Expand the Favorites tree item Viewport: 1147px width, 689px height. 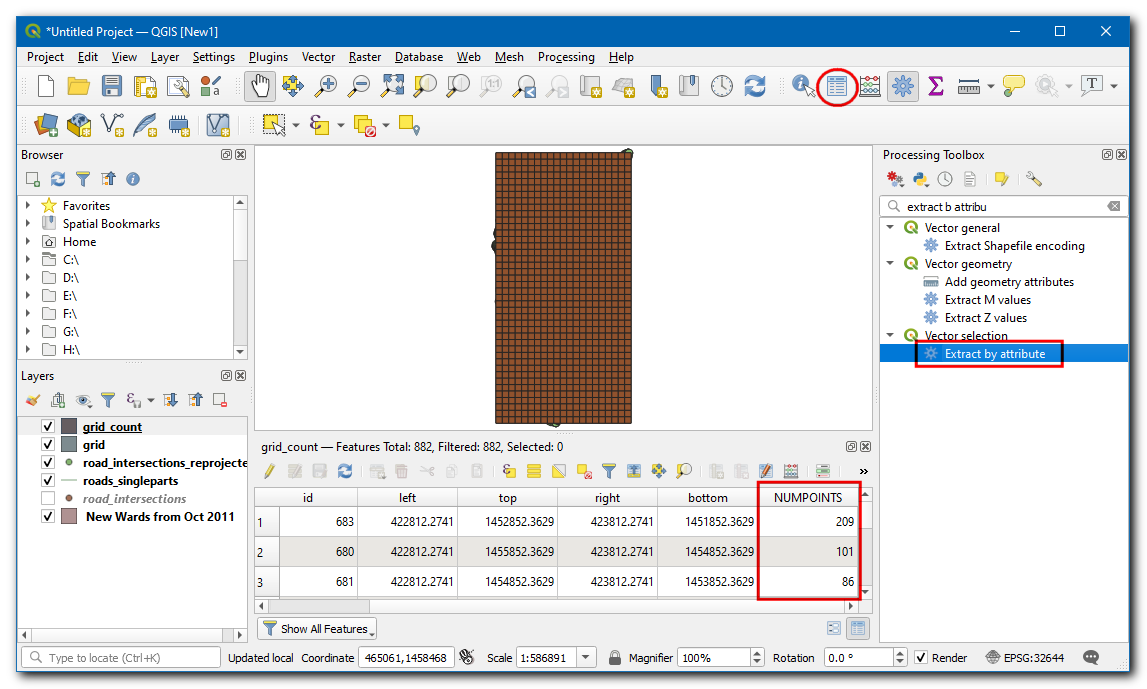[28, 206]
